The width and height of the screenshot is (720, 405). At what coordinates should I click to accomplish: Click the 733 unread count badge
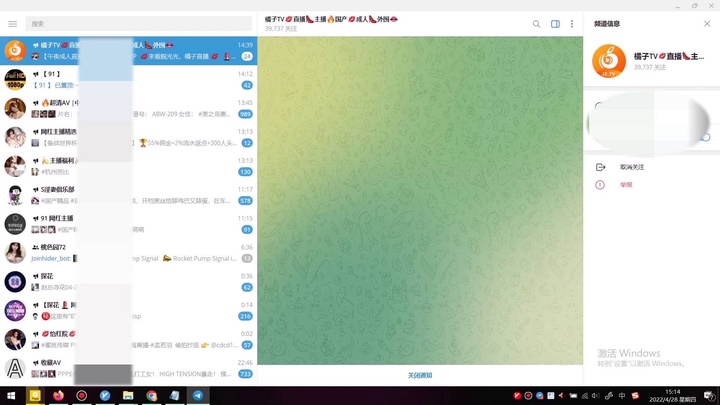click(x=245, y=374)
